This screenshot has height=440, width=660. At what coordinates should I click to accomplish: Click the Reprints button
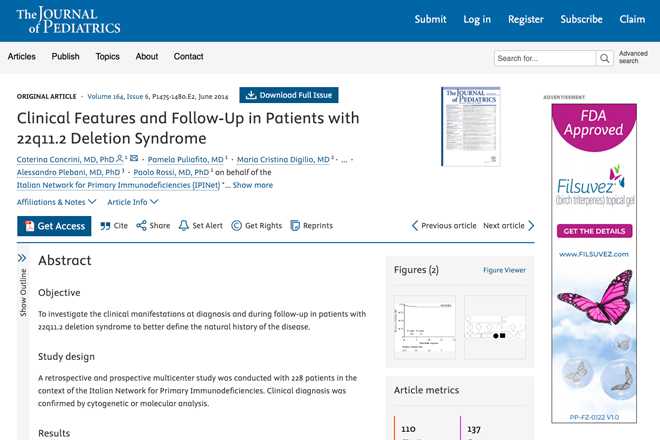311,226
